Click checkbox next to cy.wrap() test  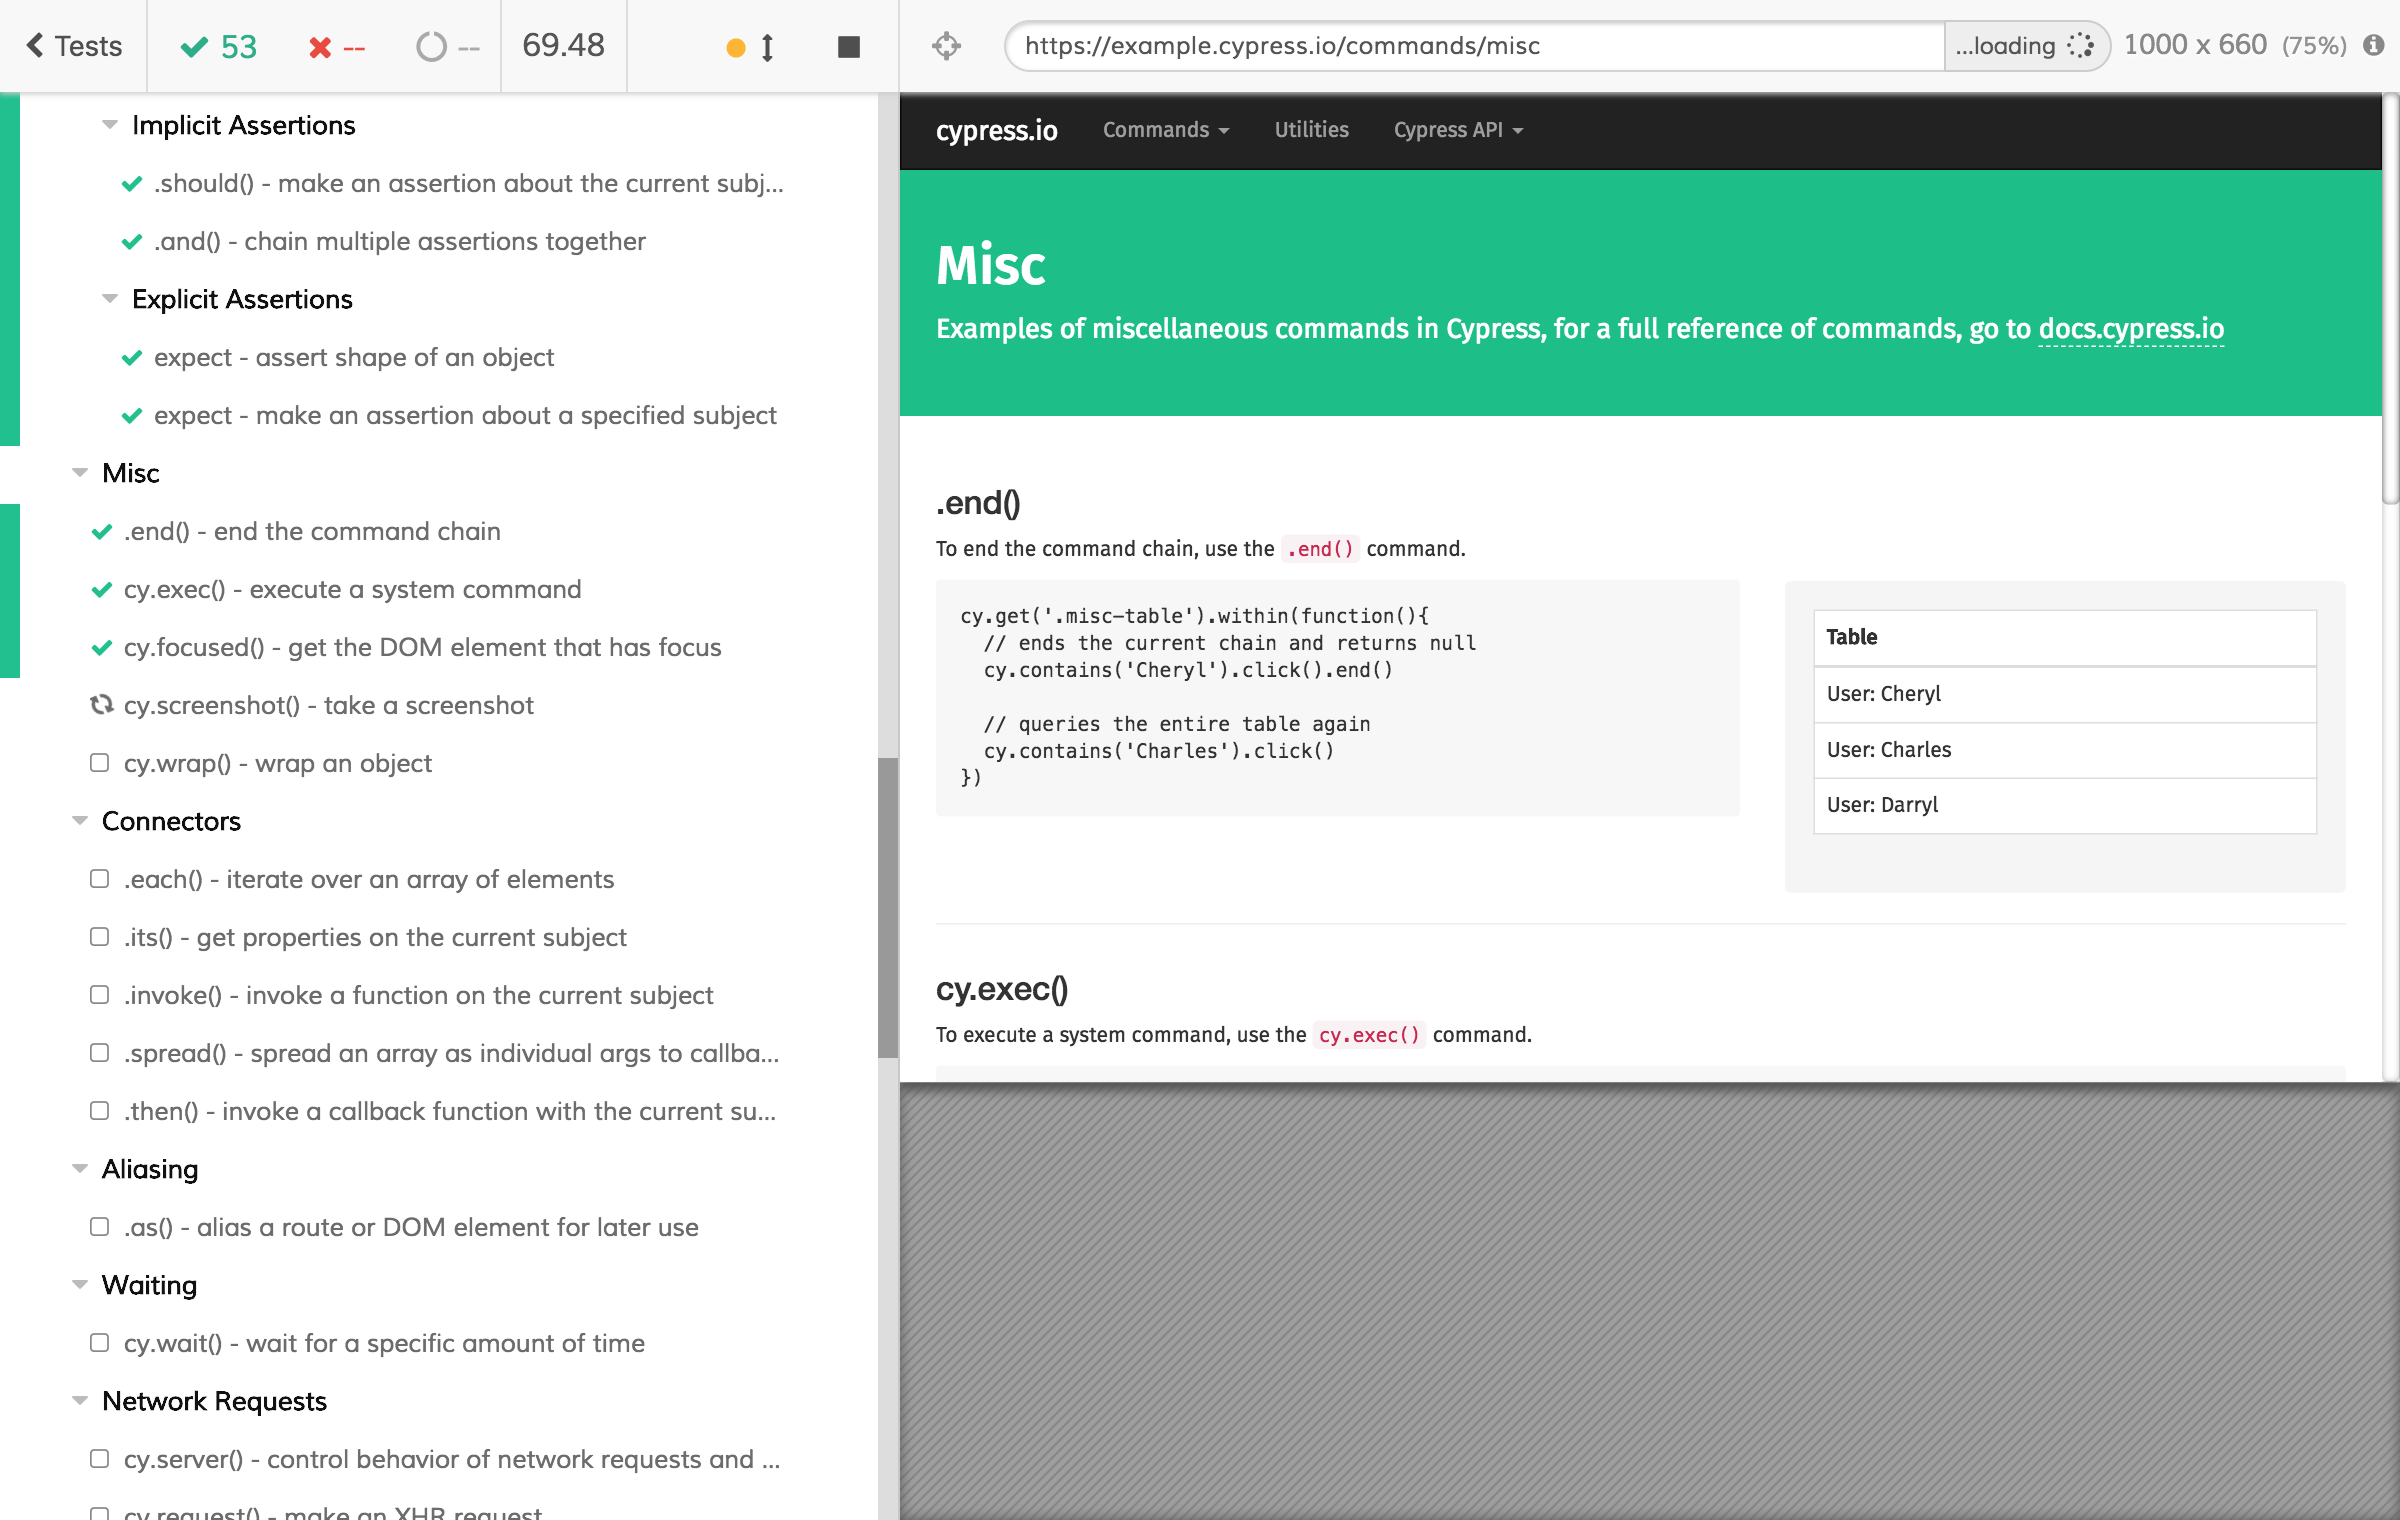point(100,763)
